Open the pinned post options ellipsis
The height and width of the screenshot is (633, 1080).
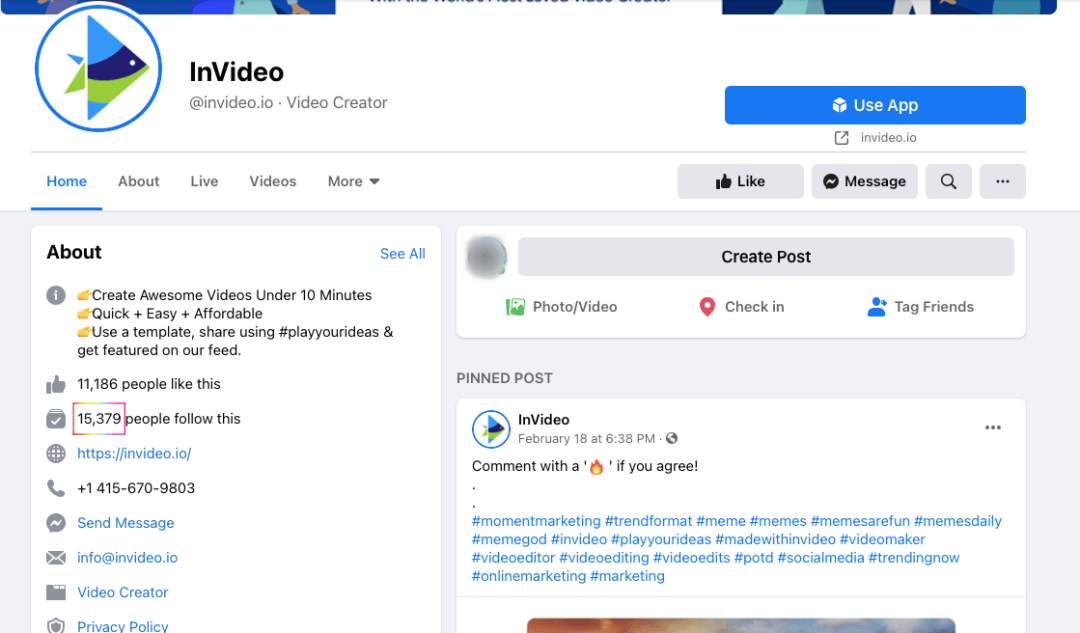pyautogui.click(x=993, y=428)
